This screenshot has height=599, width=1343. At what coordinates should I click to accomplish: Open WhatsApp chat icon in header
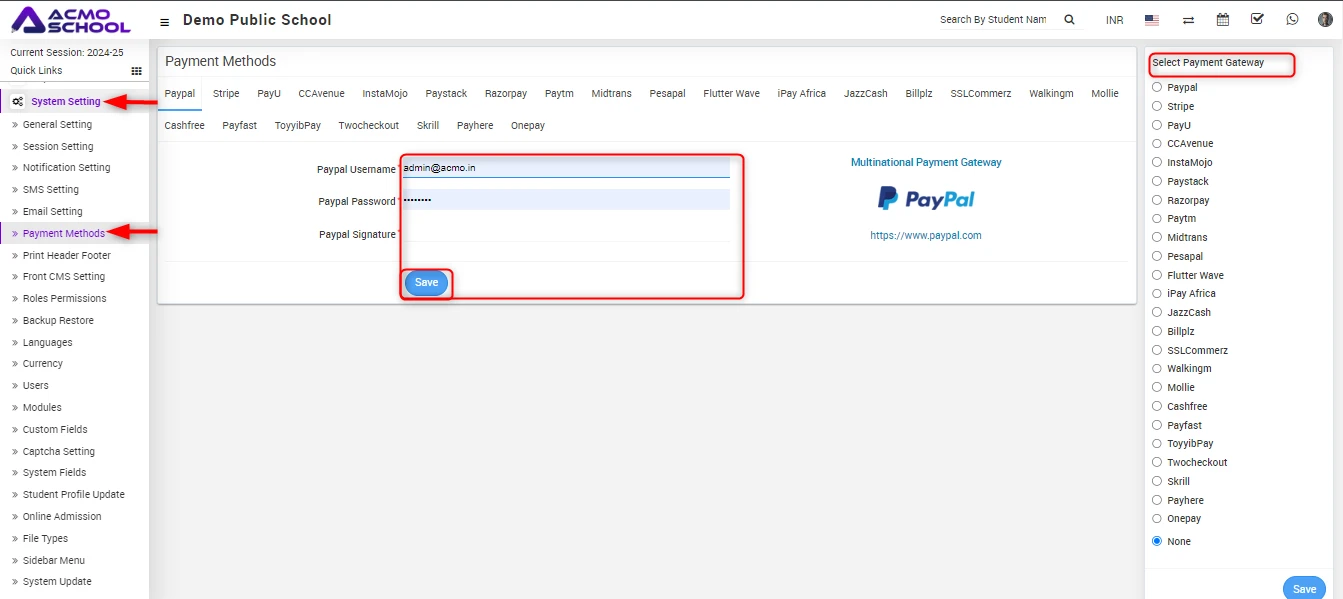(x=1292, y=20)
